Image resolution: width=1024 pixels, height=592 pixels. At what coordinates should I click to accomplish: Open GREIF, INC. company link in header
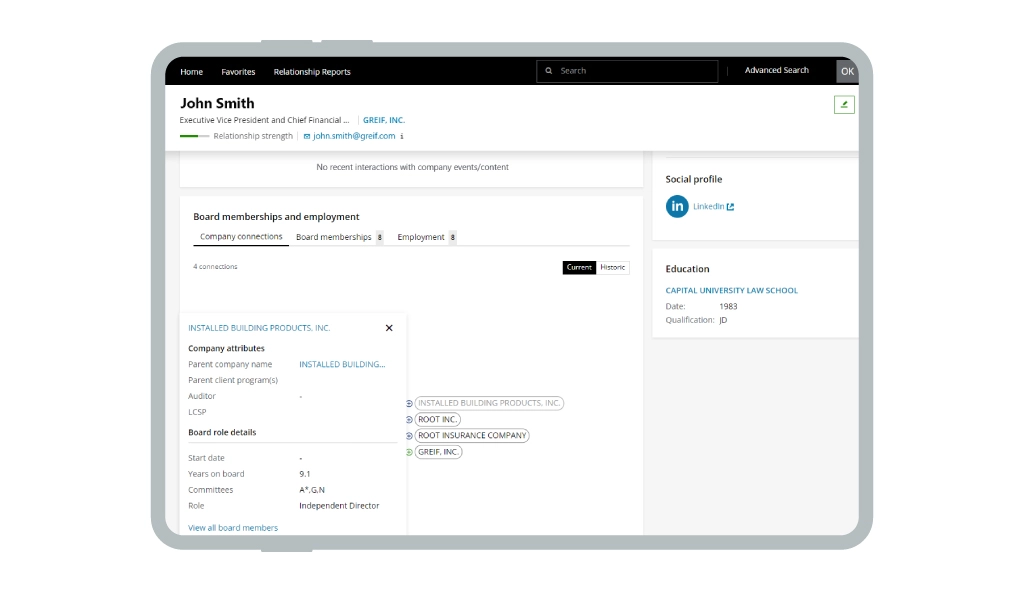coord(384,120)
